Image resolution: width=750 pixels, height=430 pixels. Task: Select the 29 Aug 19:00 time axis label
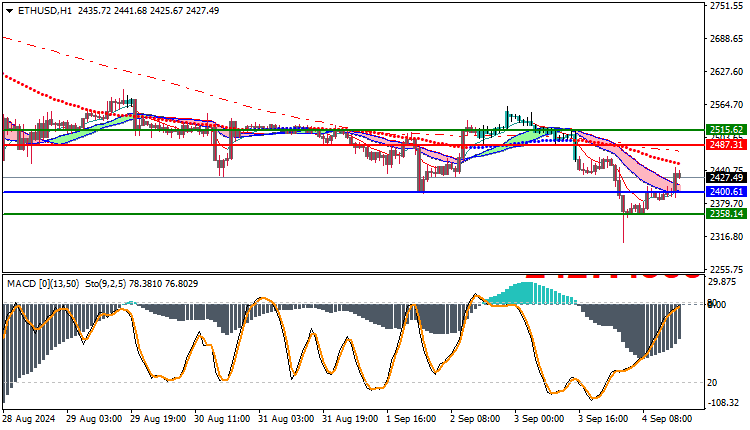(x=158, y=419)
